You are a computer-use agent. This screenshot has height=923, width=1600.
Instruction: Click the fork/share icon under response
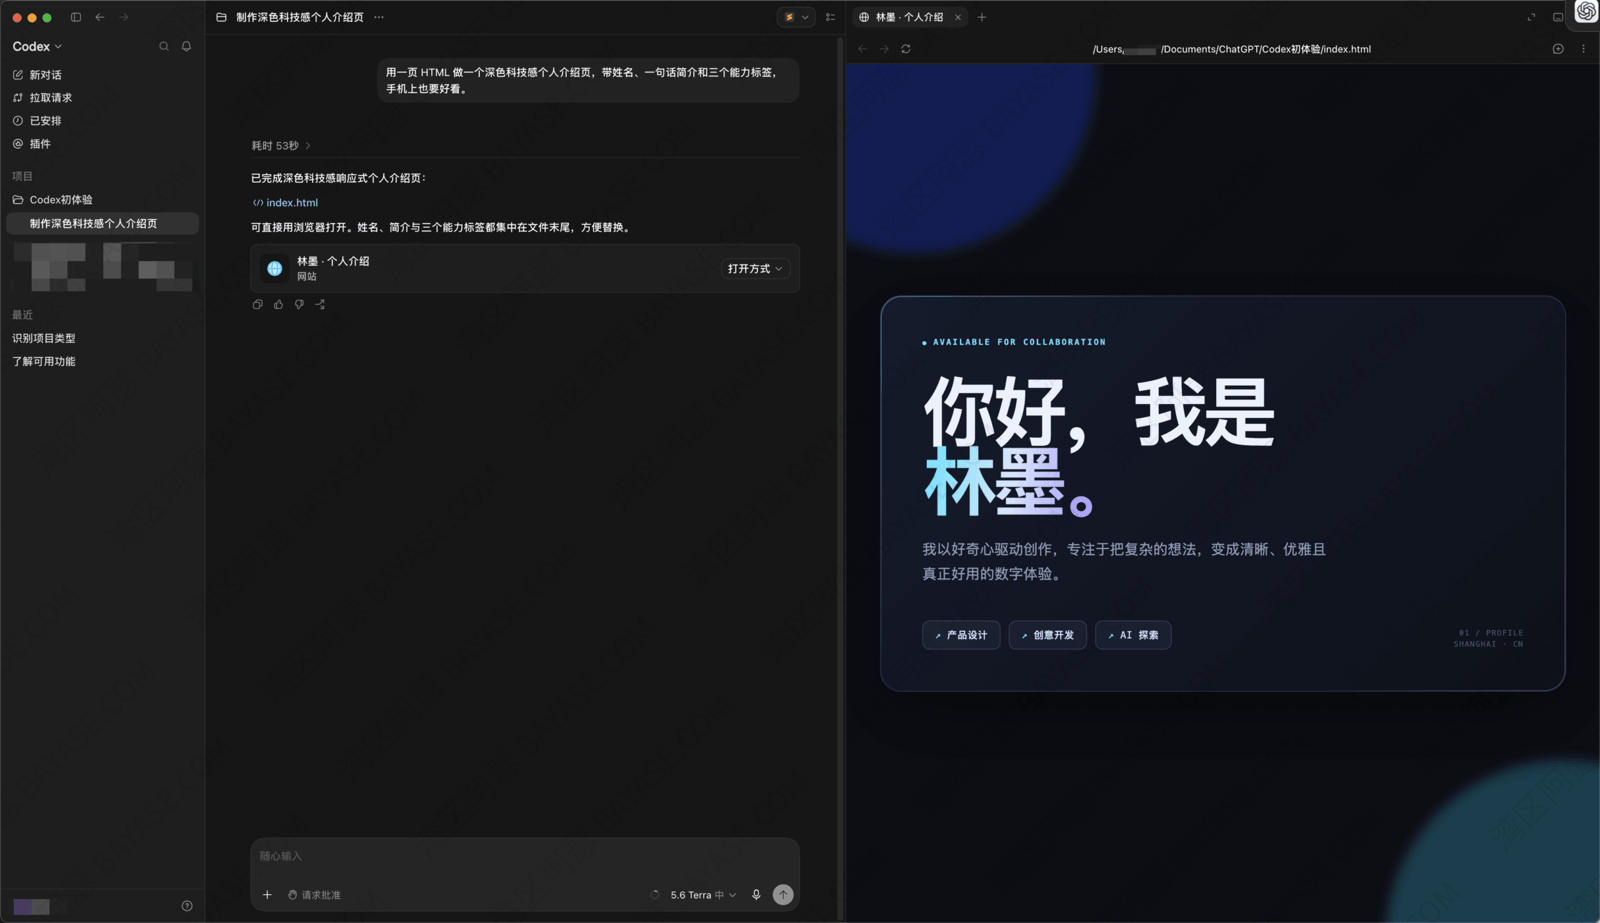click(320, 304)
